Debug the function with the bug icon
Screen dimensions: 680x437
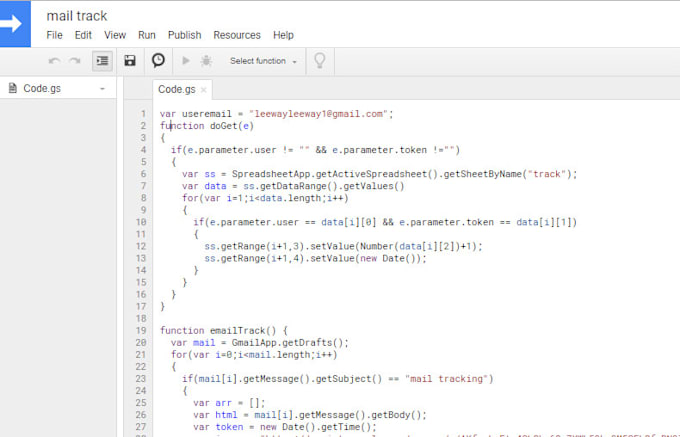(206, 61)
